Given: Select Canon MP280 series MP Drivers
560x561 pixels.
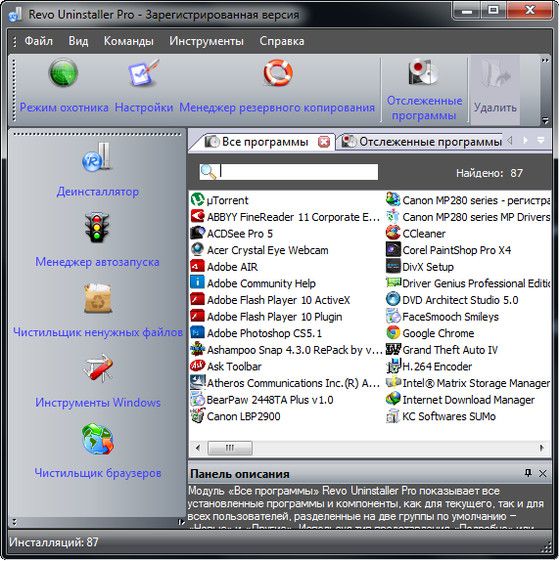Looking at the screenshot, I should (x=468, y=217).
